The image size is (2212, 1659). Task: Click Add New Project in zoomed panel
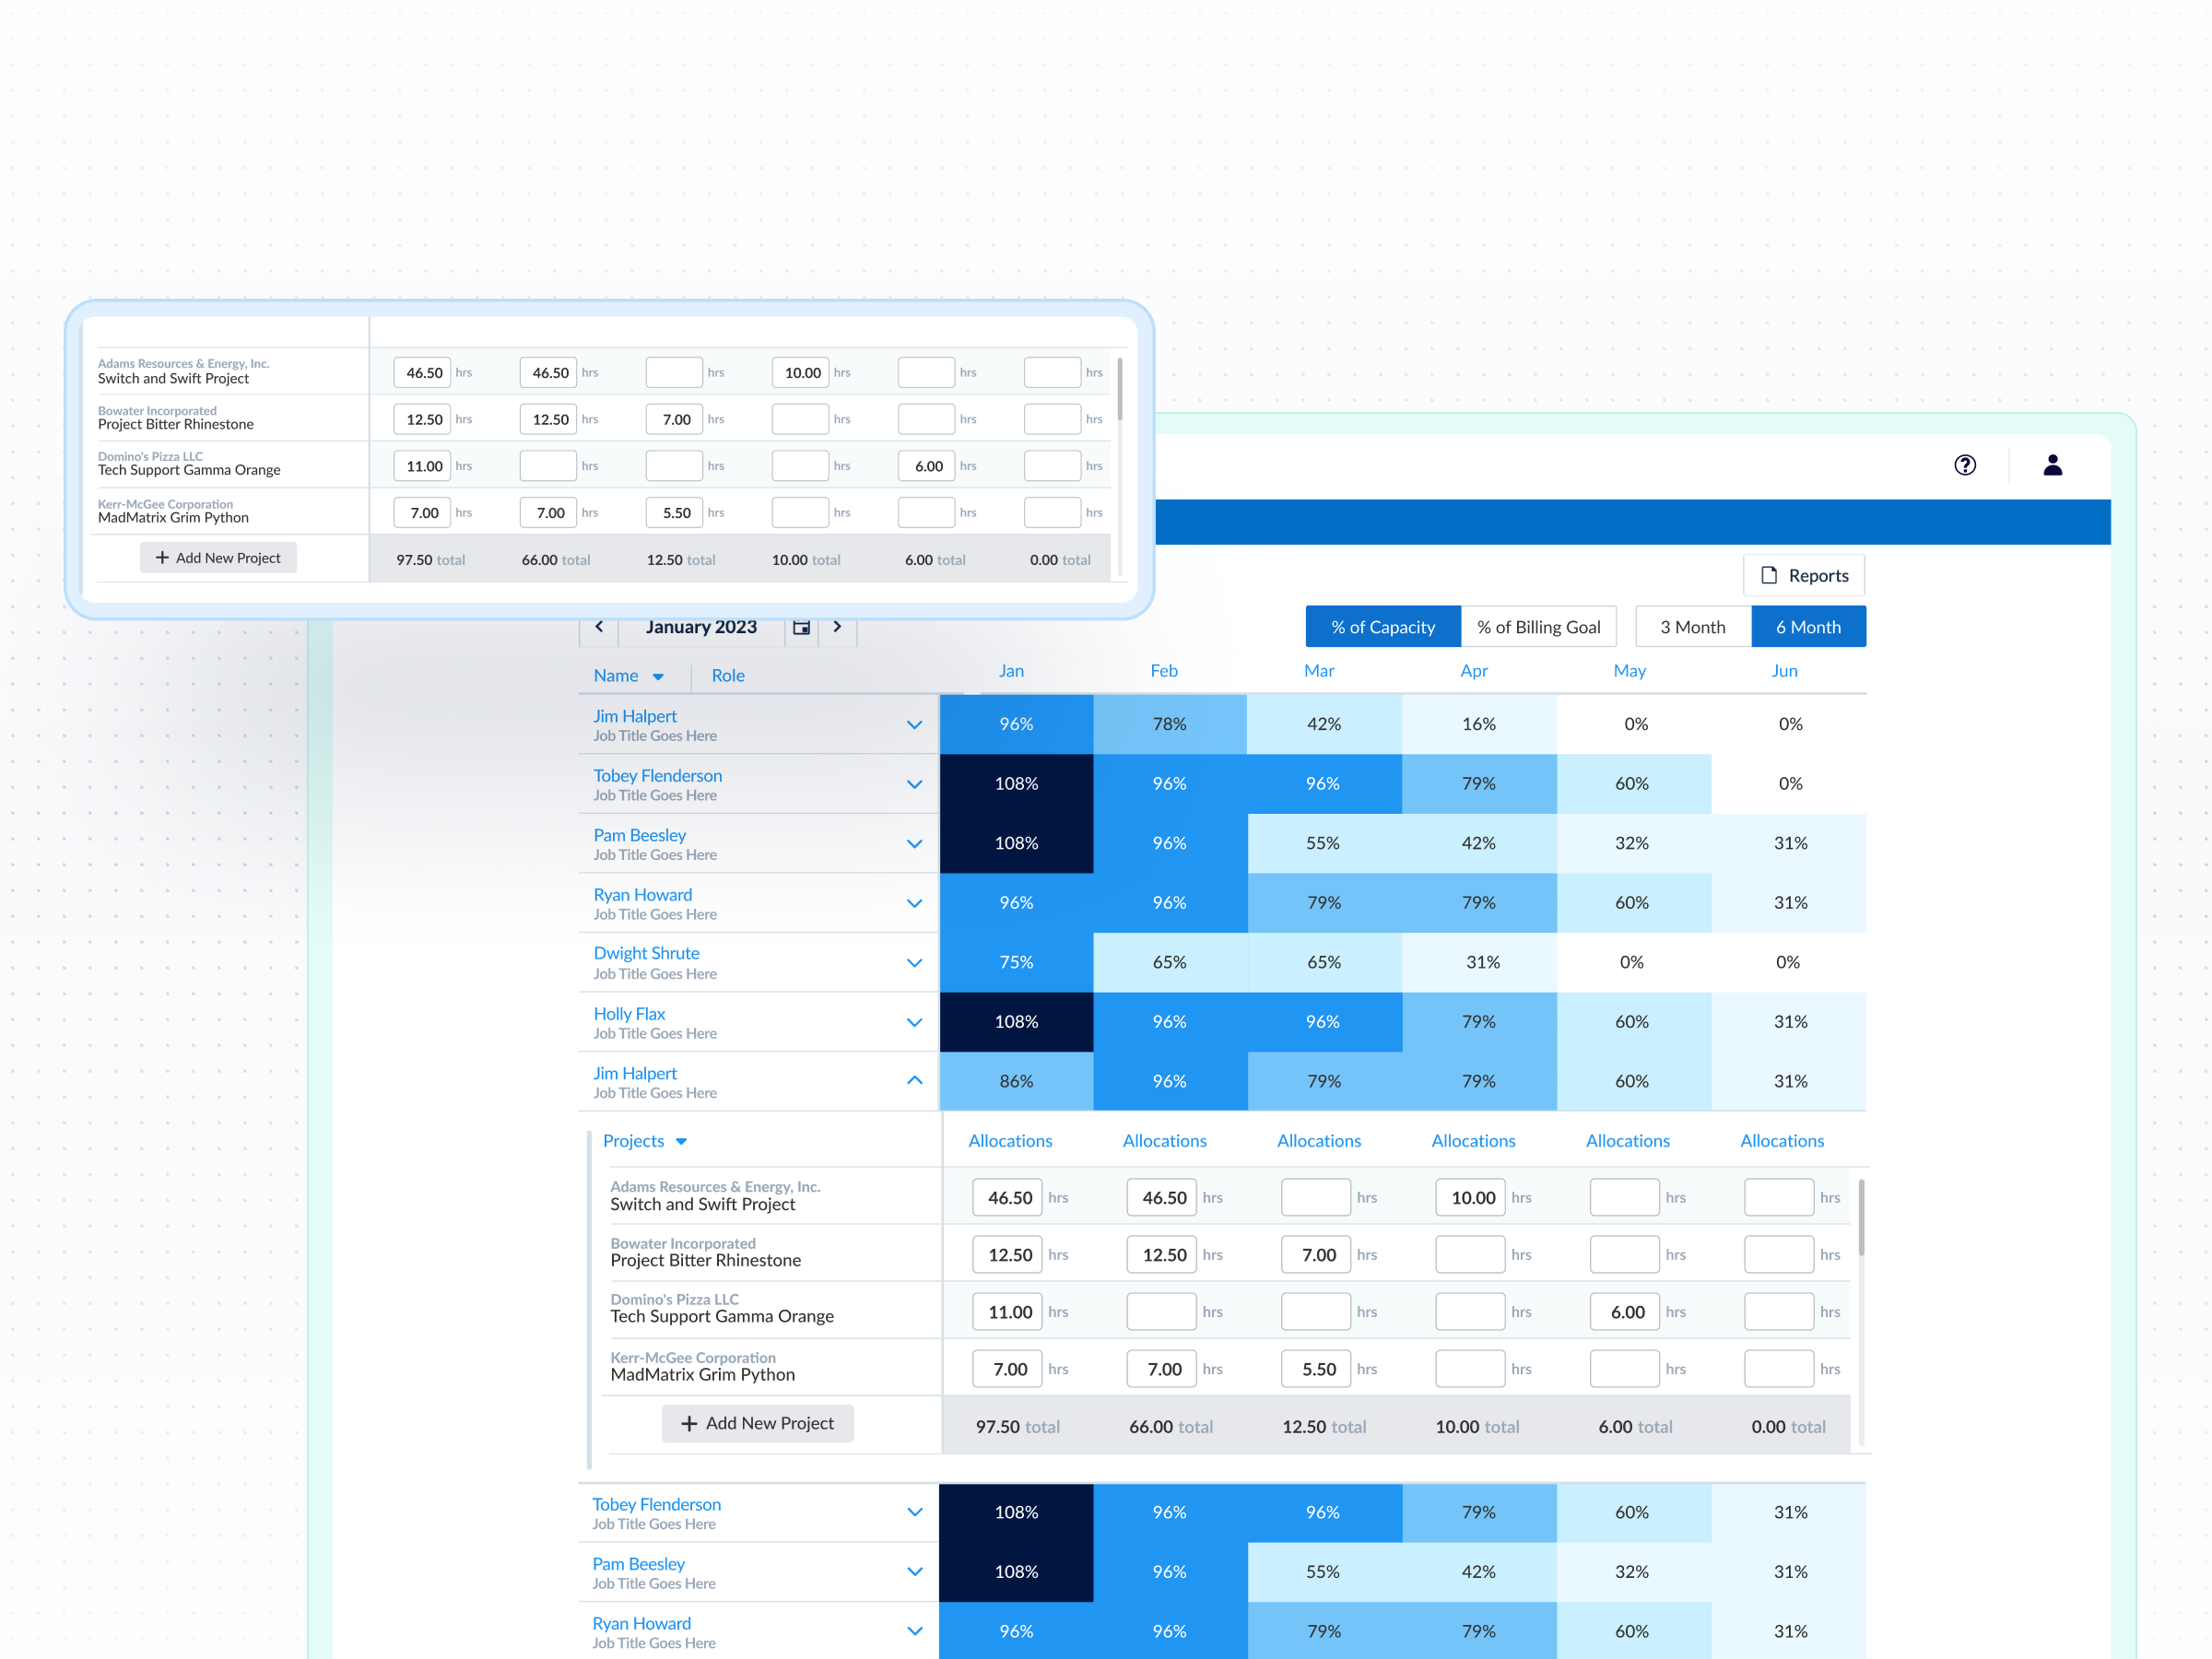tap(218, 558)
